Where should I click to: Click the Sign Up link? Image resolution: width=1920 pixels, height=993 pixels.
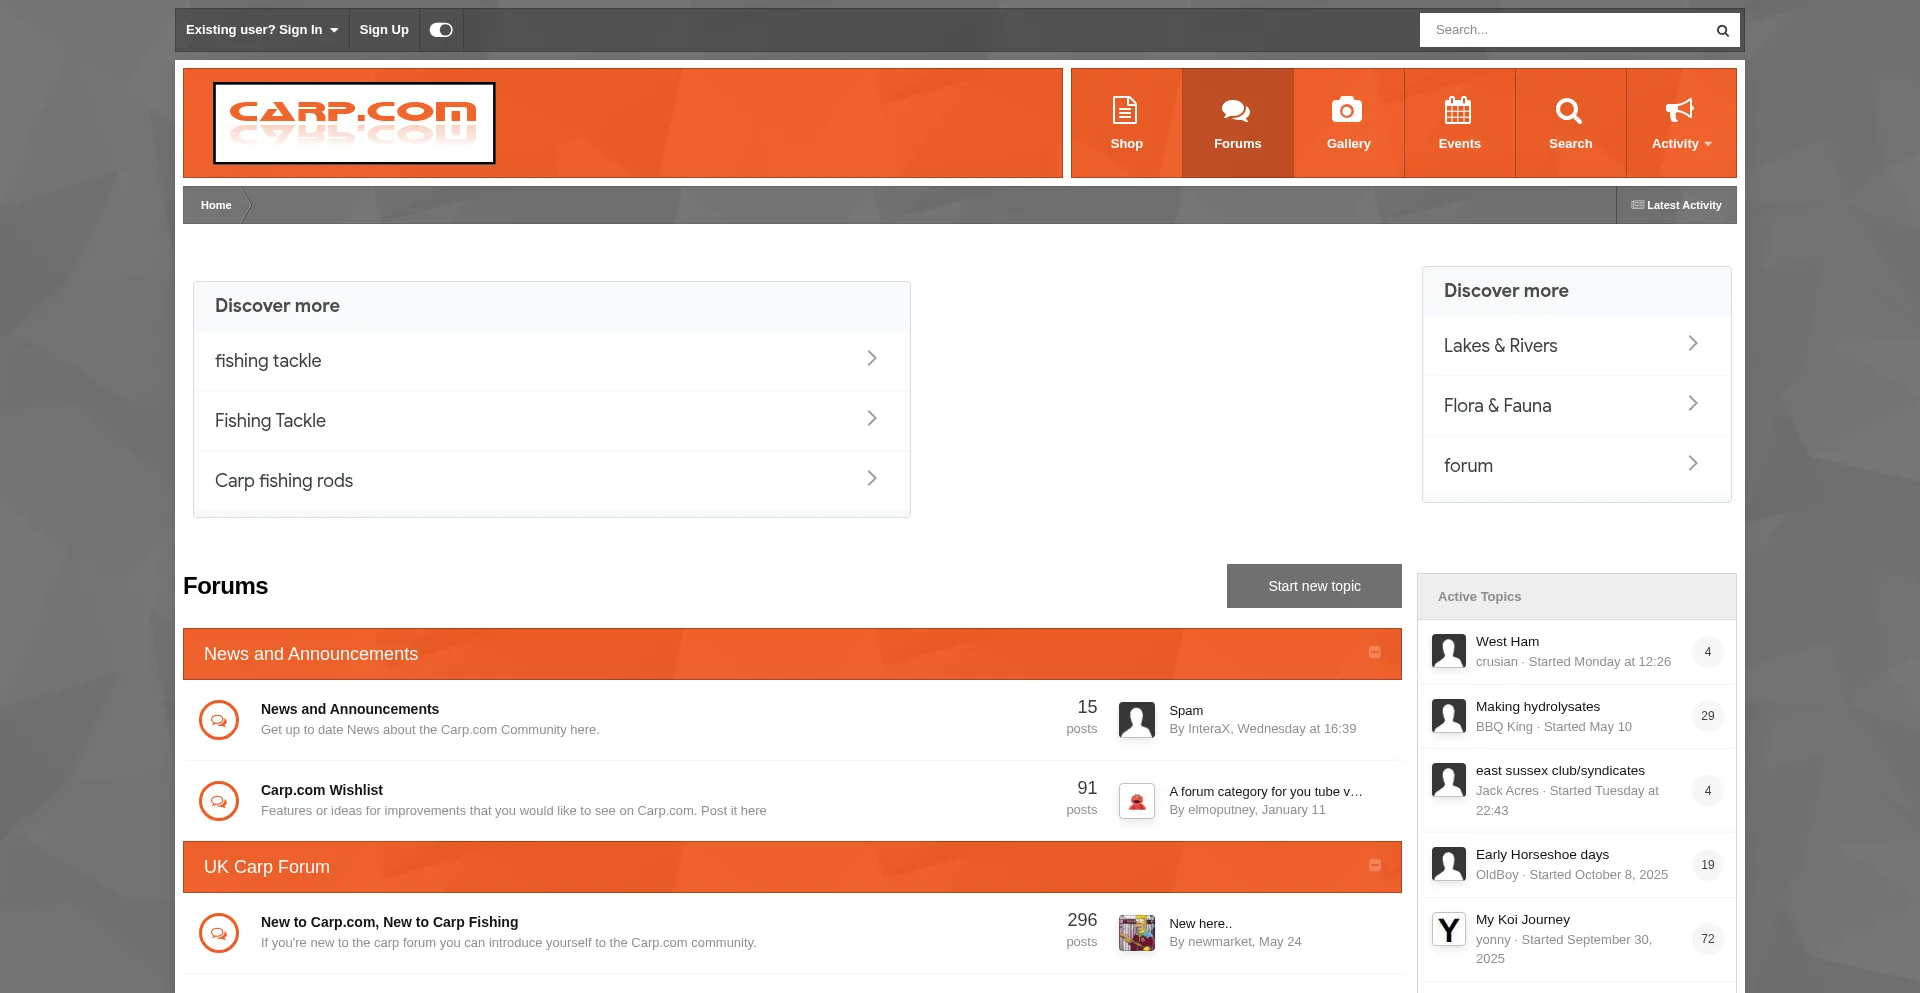(x=384, y=30)
